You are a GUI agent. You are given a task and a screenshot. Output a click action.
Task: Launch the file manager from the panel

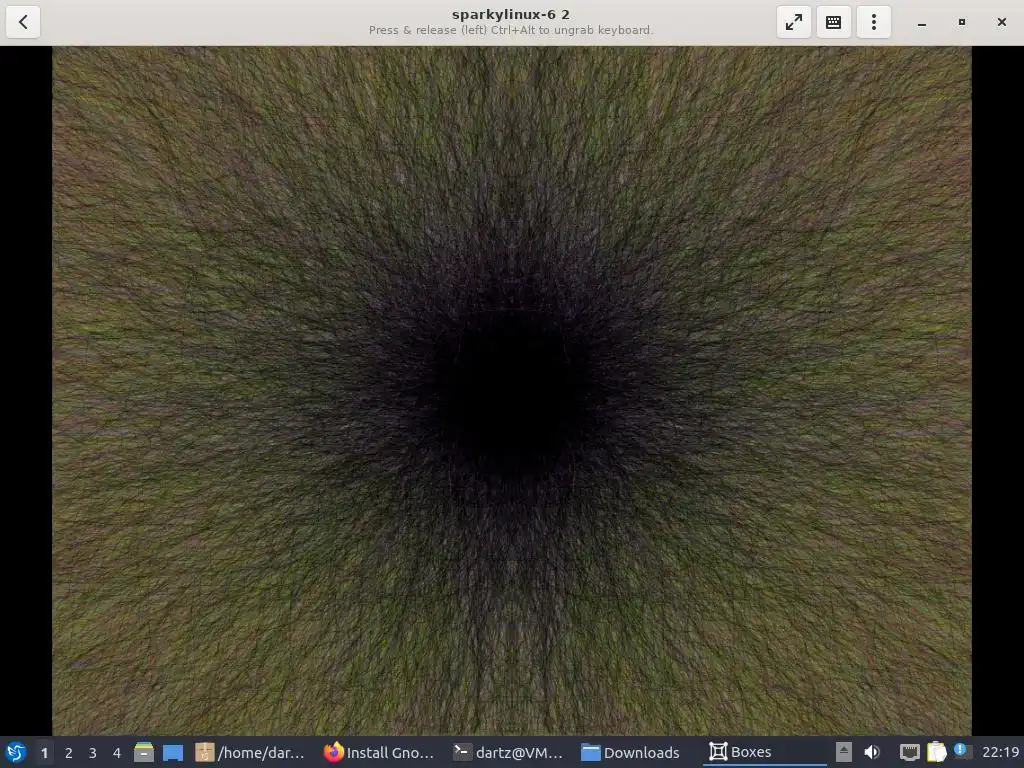coord(144,752)
